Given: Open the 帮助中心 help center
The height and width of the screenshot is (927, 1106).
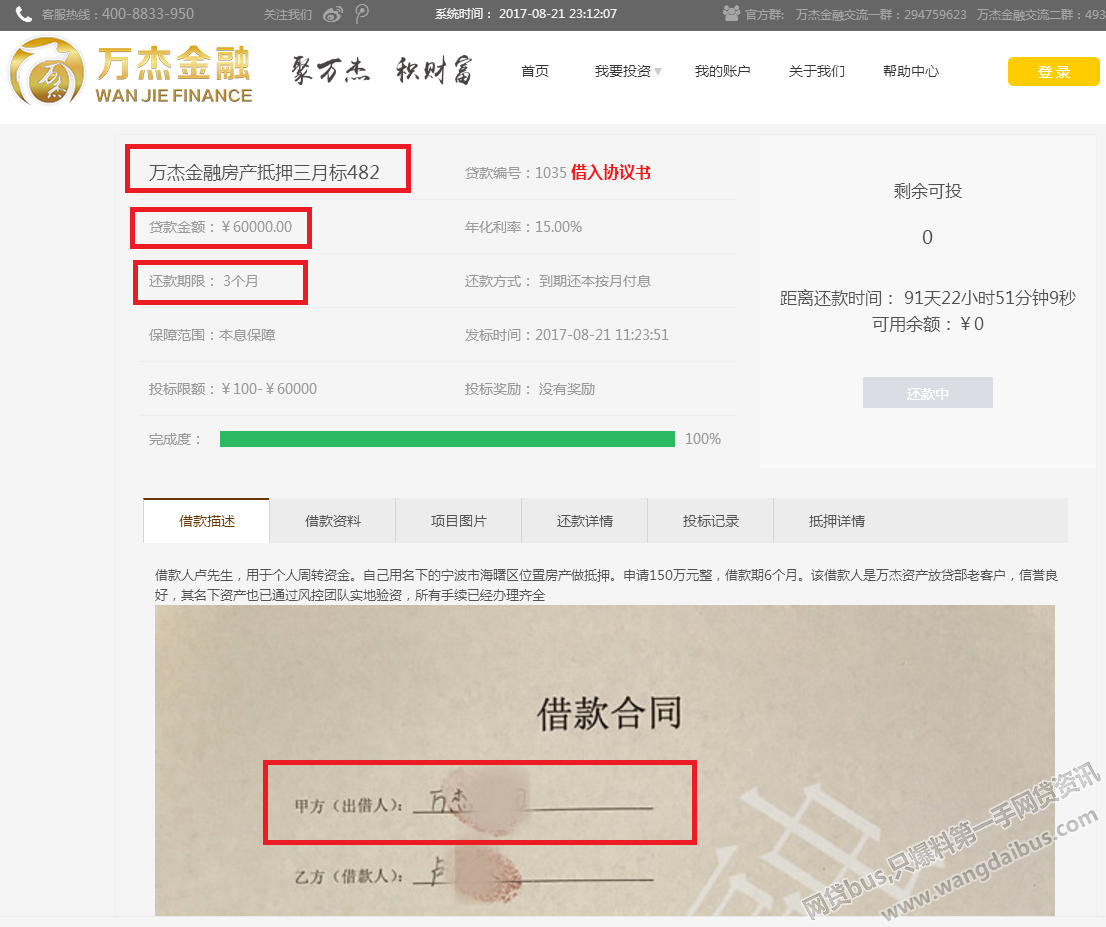Looking at the screenshot, I should 911,71.
